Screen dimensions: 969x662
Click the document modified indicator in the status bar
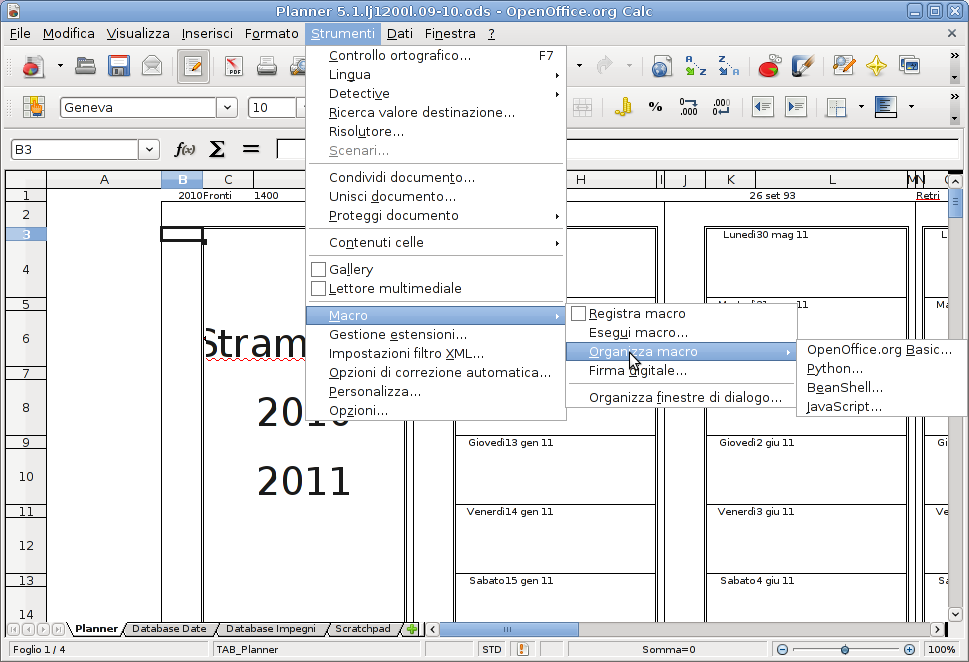[x=523, y=649]
